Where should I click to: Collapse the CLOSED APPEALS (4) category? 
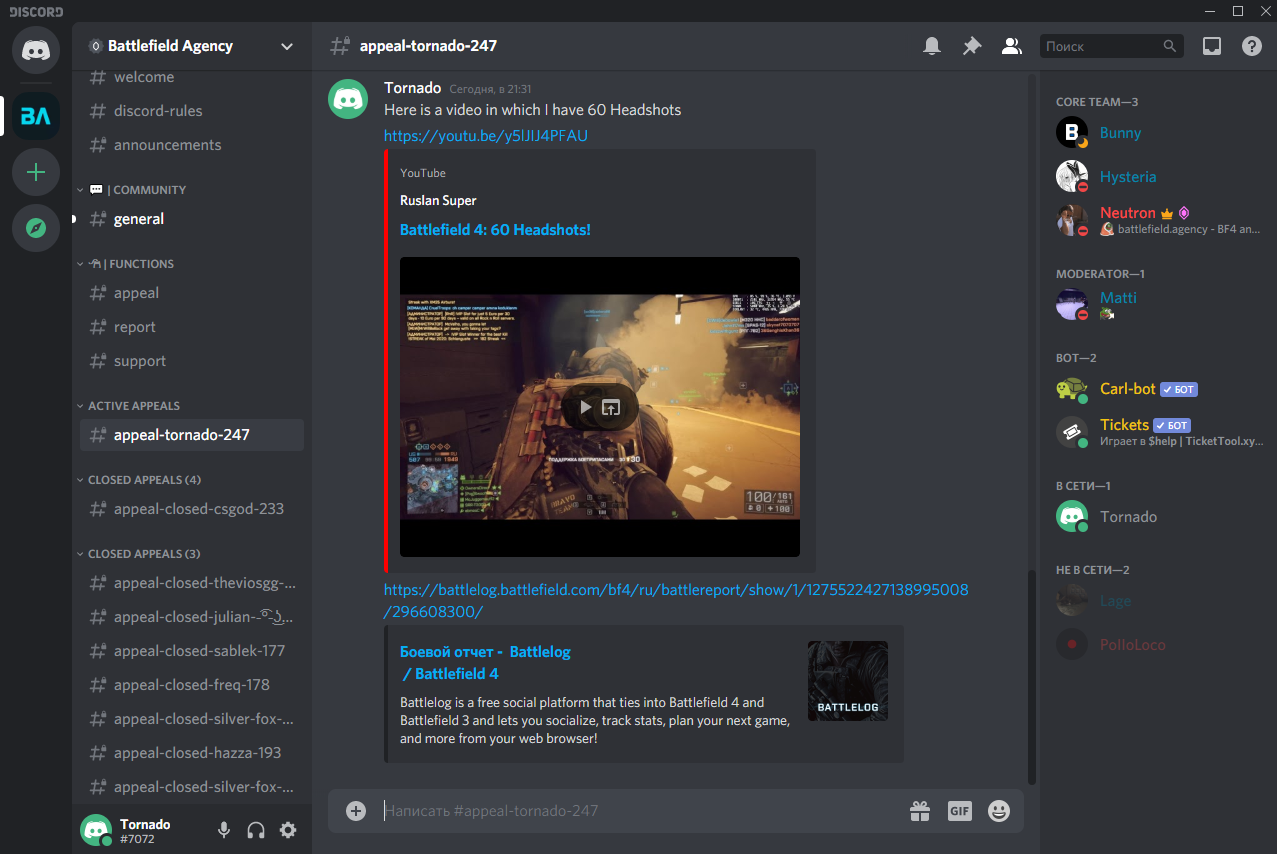139,480
